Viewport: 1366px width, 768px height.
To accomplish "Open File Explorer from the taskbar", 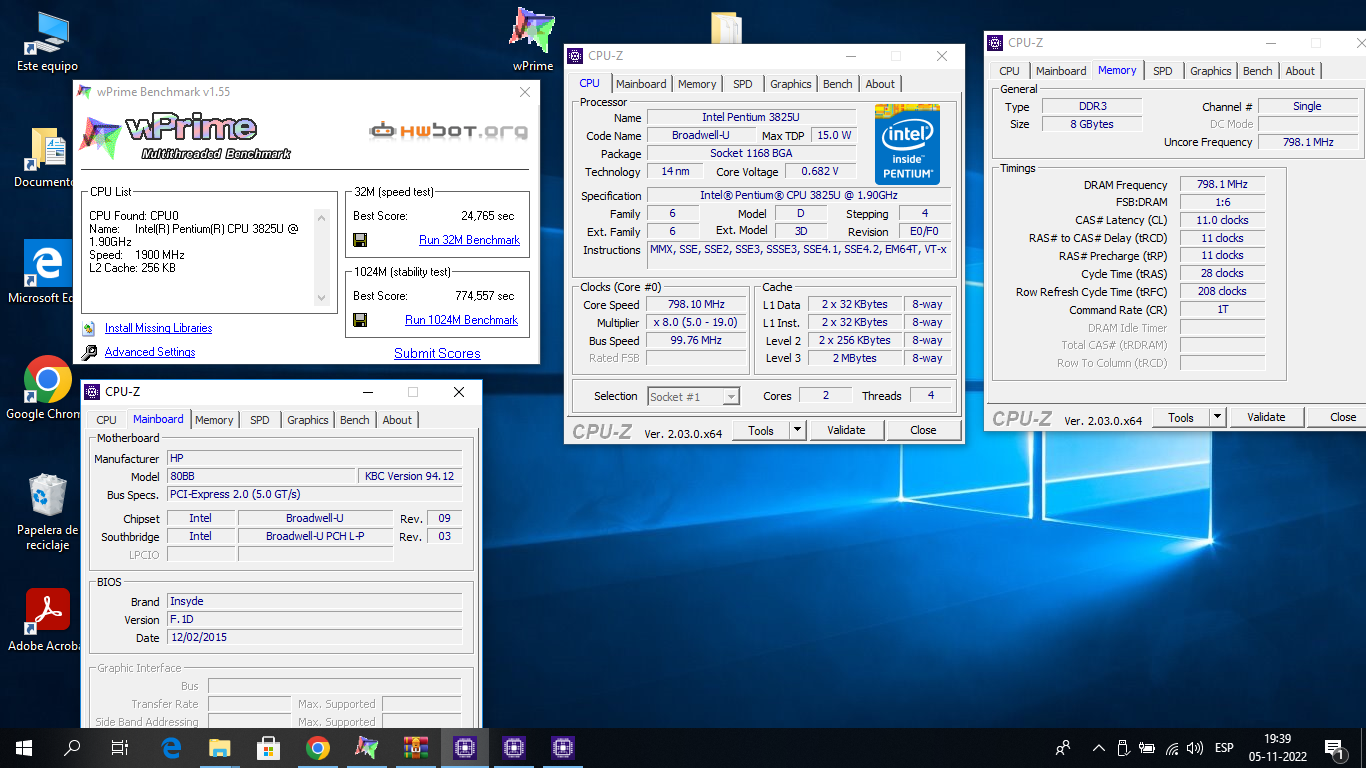I will coord(220,747).
